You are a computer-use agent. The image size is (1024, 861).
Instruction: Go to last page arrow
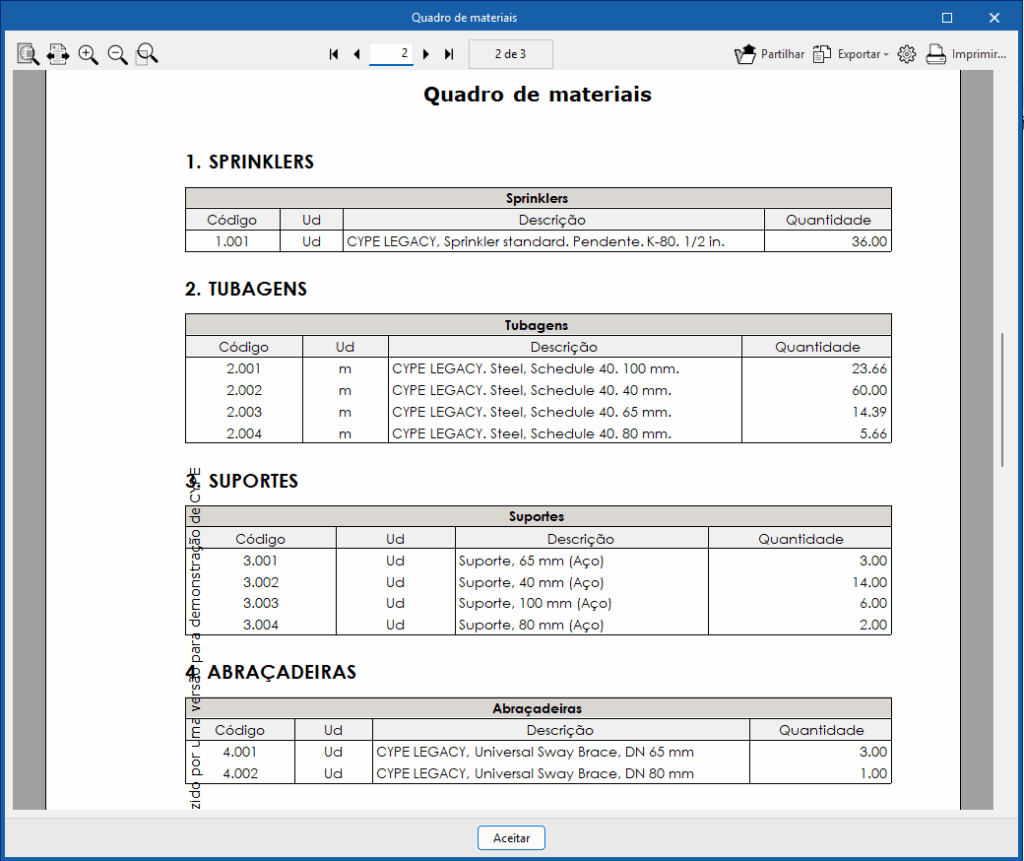click(x=449, y=54)
